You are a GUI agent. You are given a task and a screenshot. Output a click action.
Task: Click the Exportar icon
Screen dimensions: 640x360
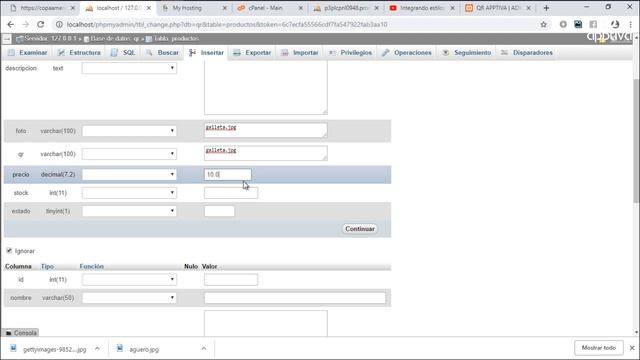coord(237,53)
